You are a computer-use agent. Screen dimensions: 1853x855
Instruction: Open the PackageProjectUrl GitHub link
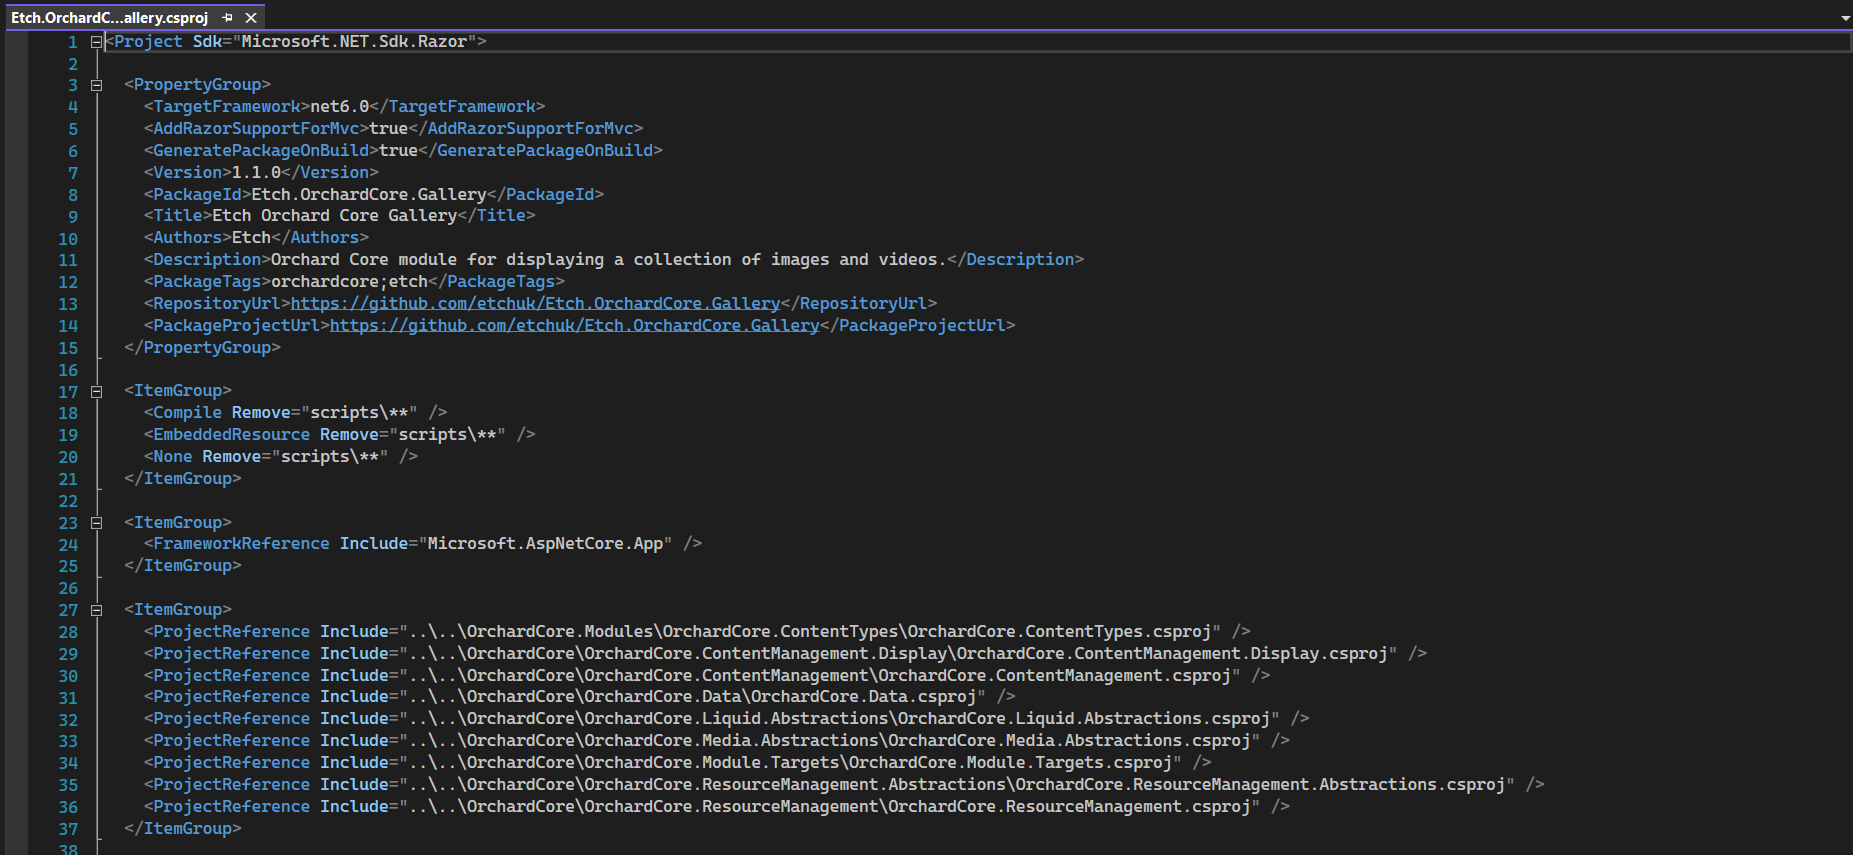click(x=574, y=325)
